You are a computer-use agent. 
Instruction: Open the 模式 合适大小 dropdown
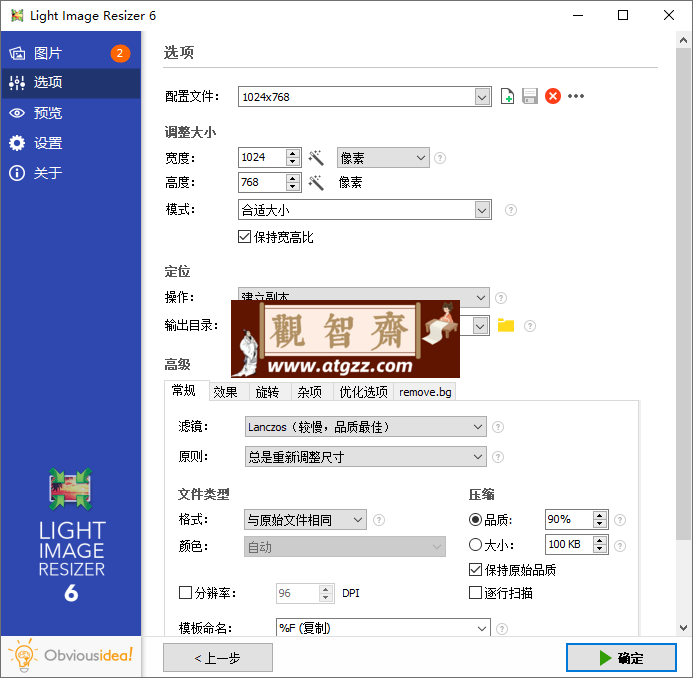click(365, 210)
